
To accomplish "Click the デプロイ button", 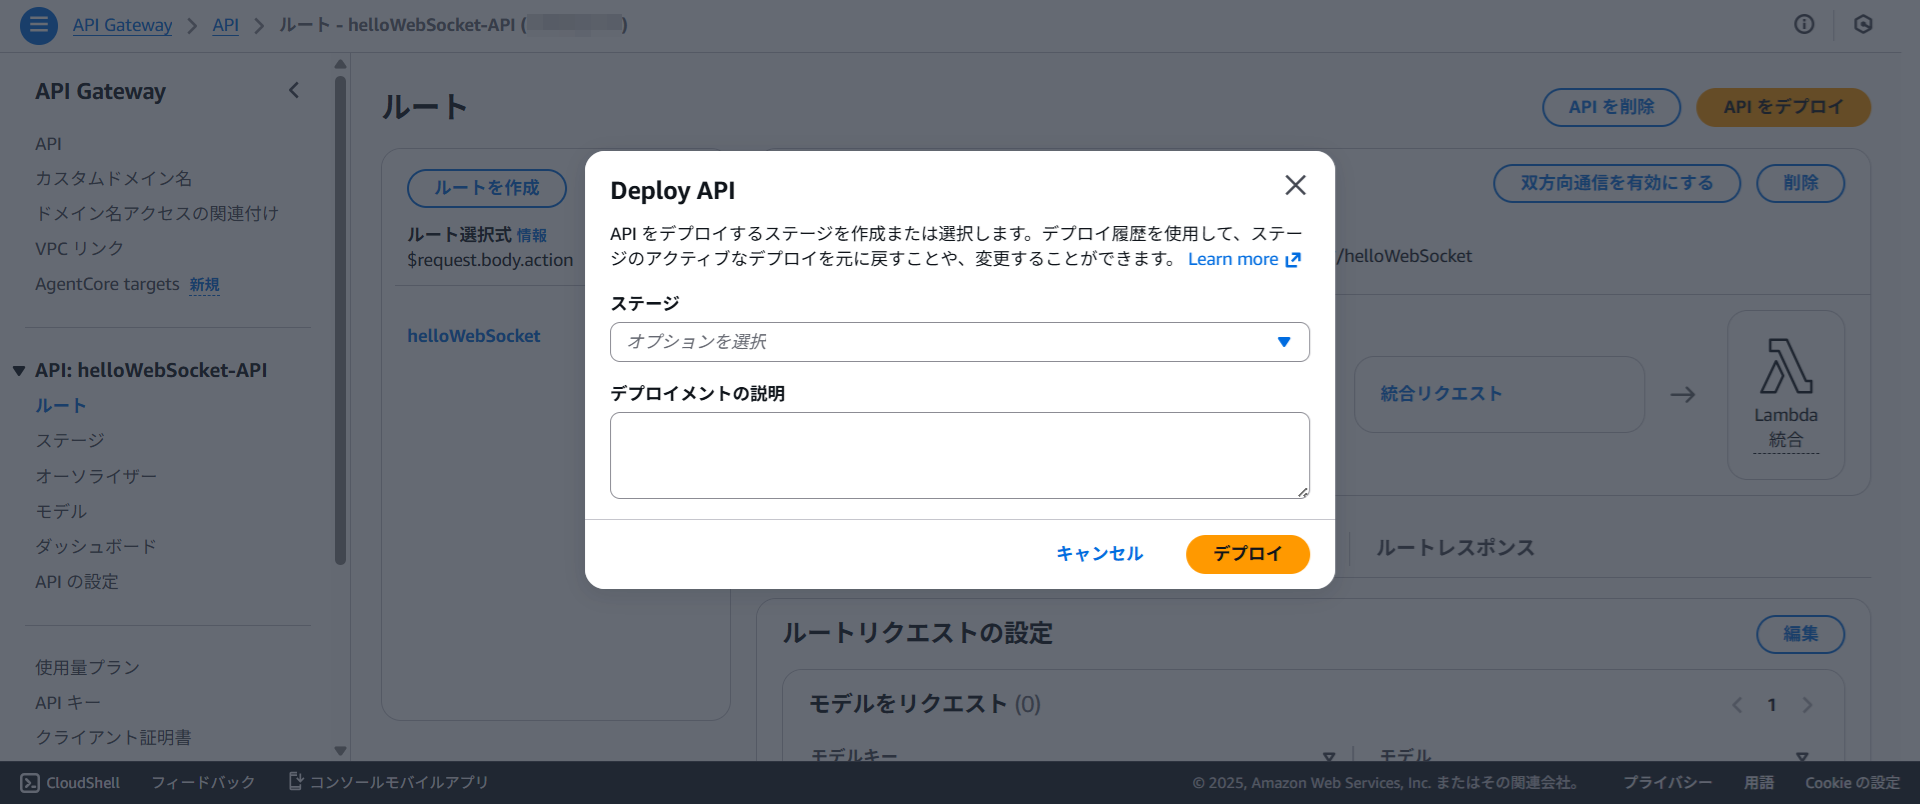I will tap(1247, 554).
